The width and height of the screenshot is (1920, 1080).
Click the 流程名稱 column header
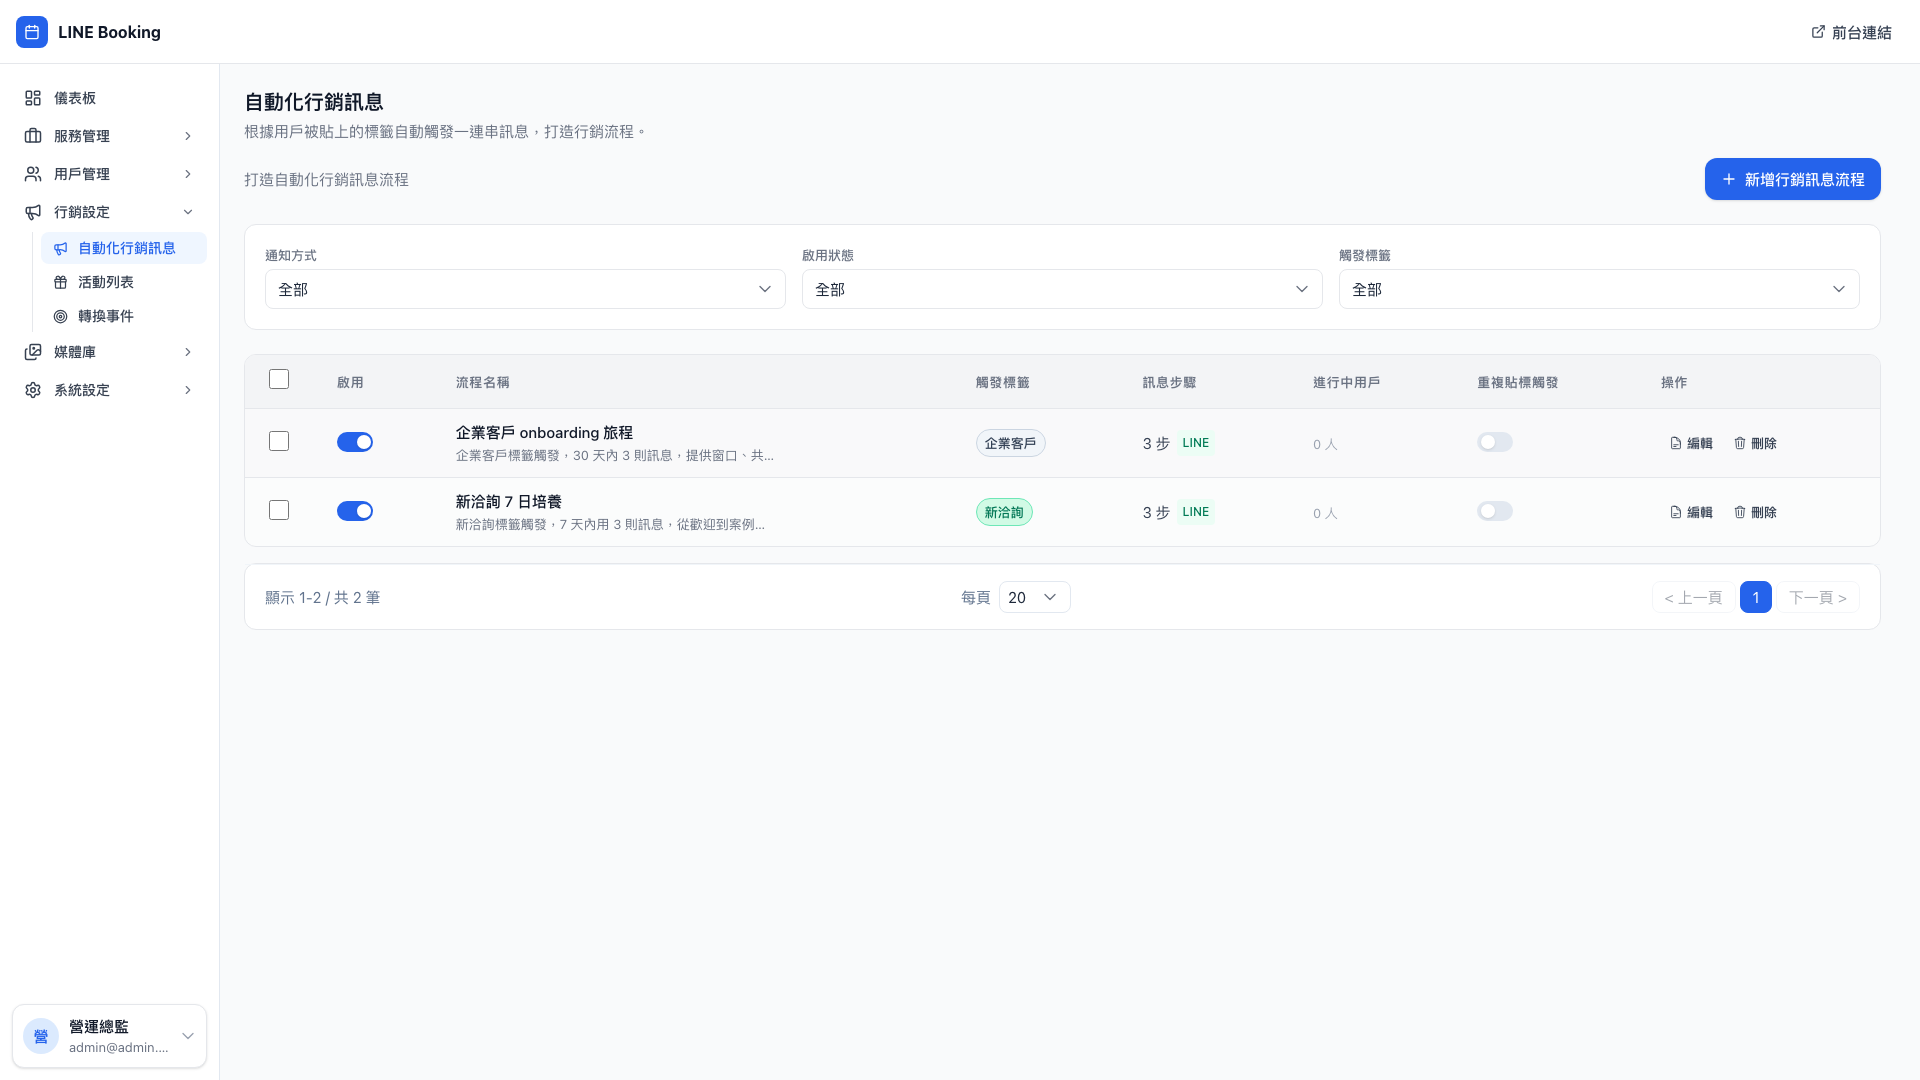click(483, 382)
